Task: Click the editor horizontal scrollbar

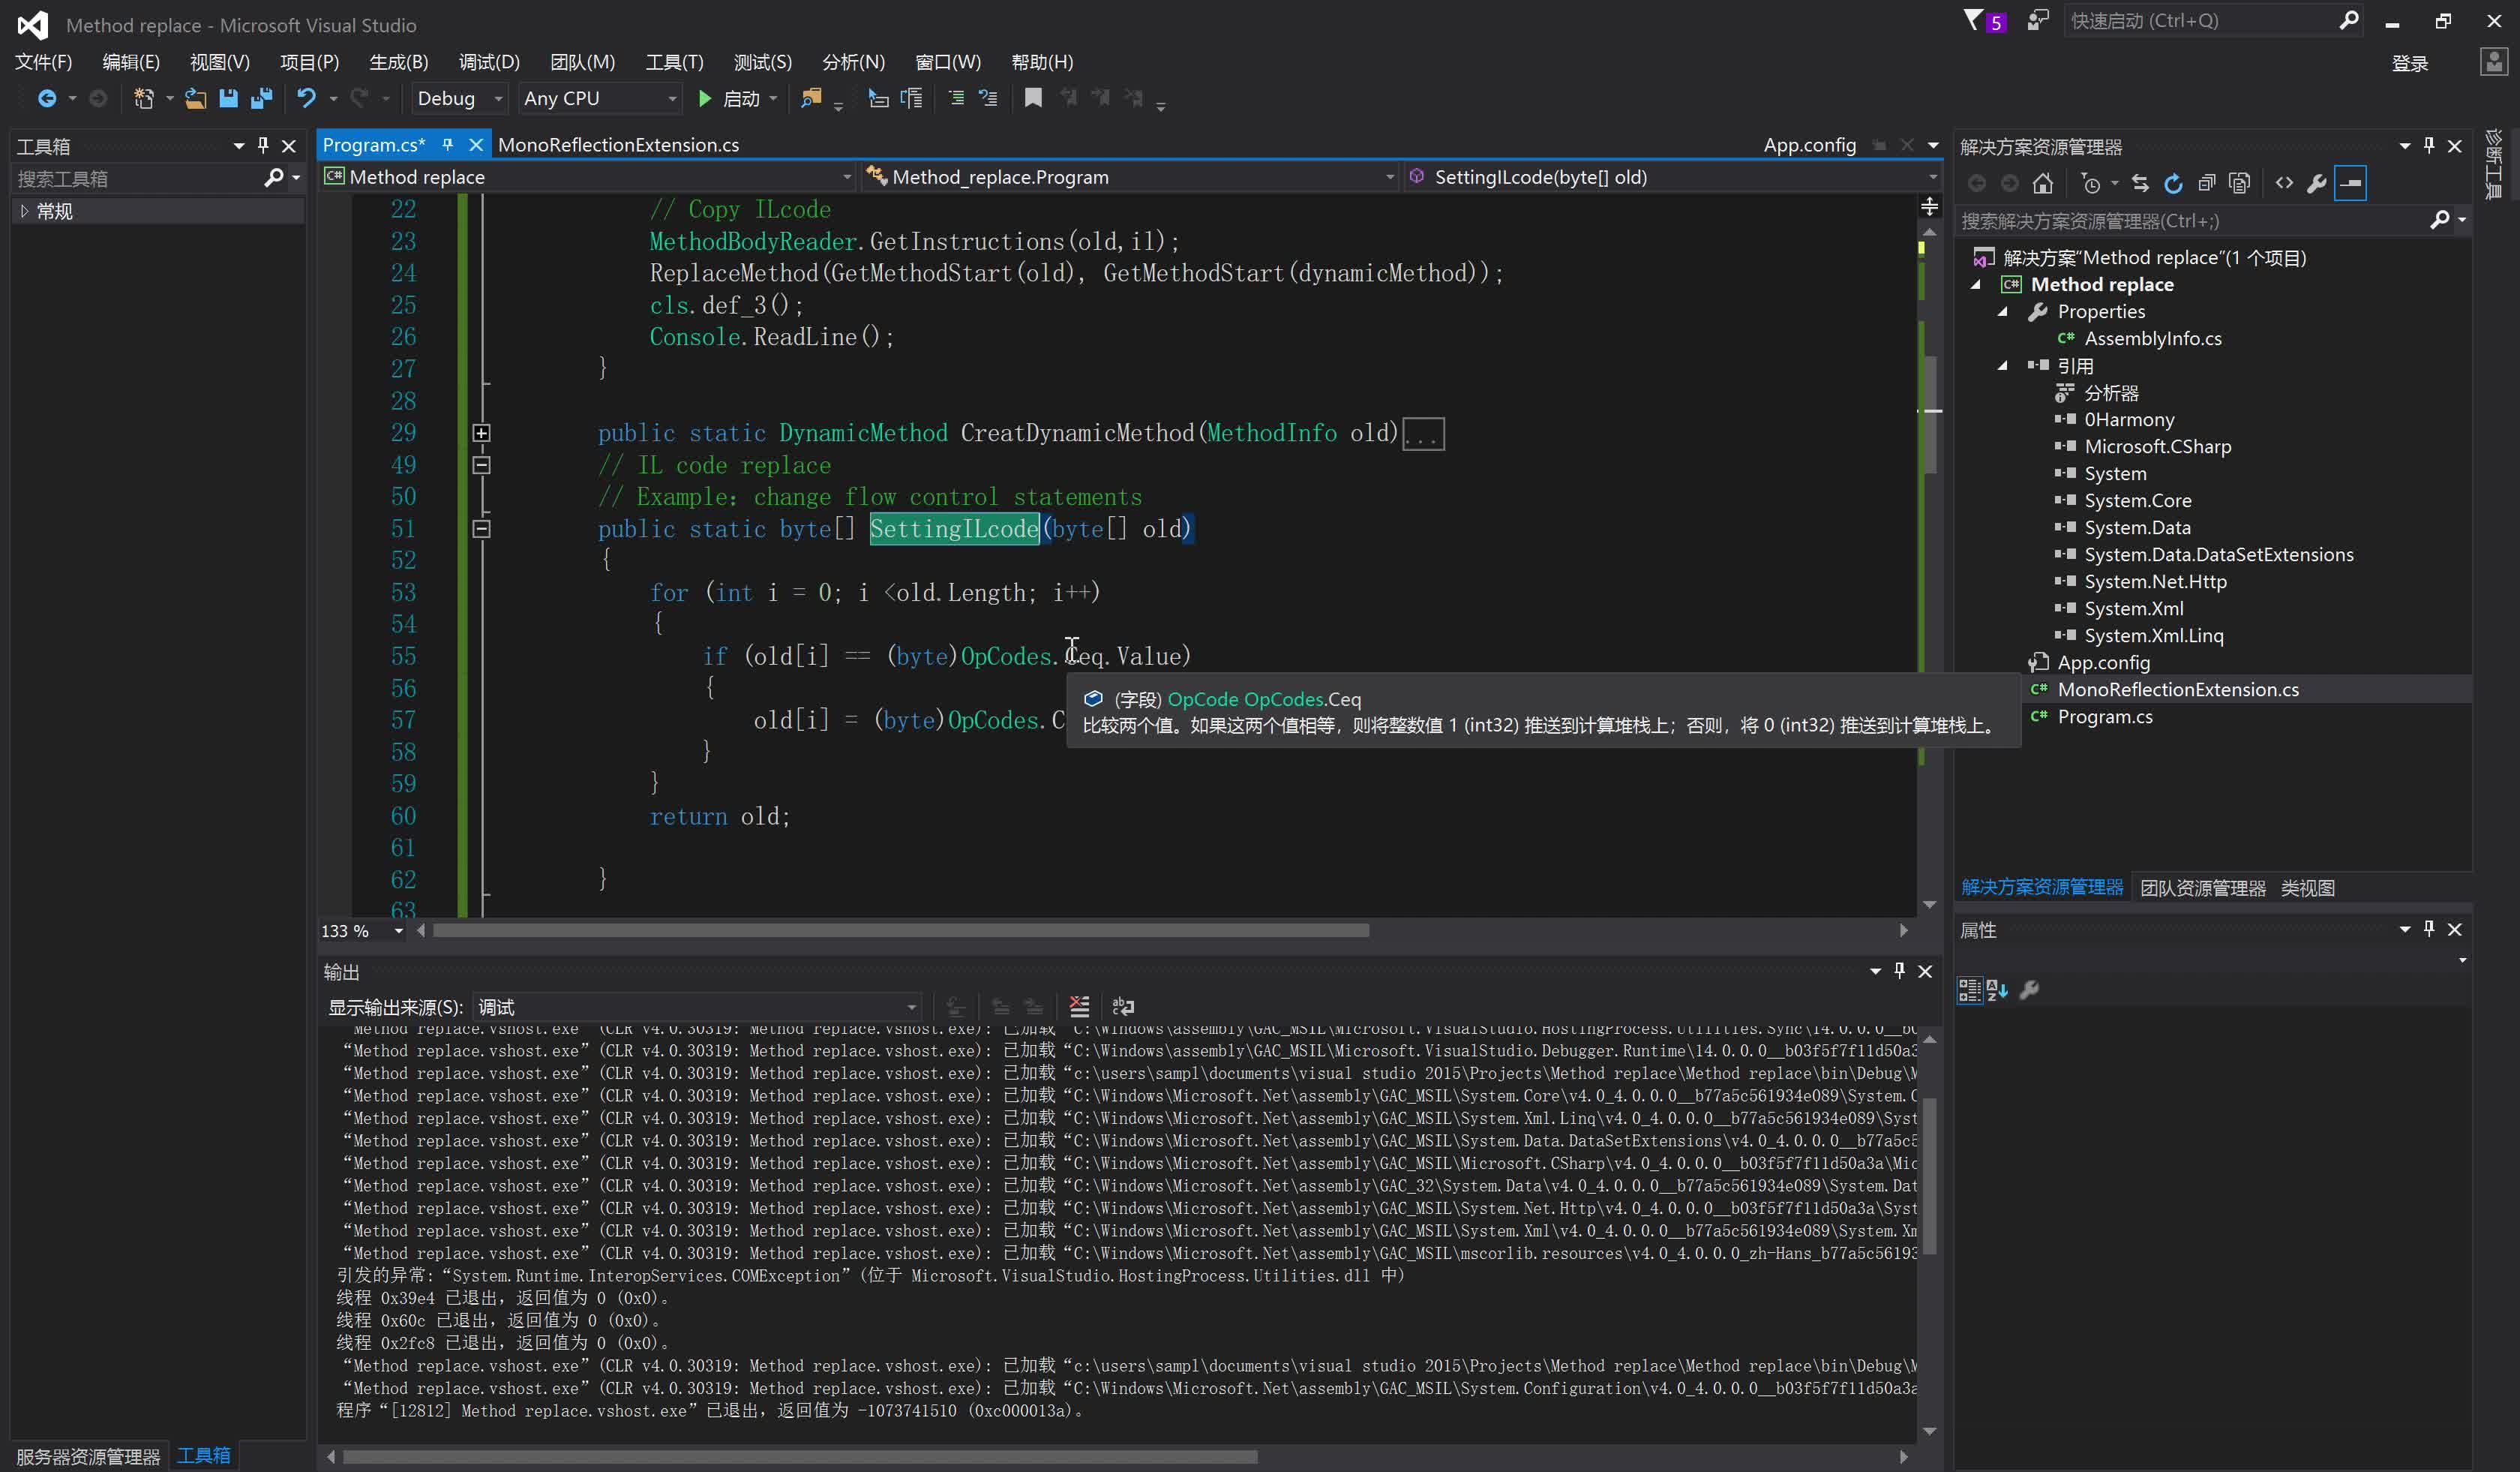Action: pyautogui.click(x=900, y=931)
